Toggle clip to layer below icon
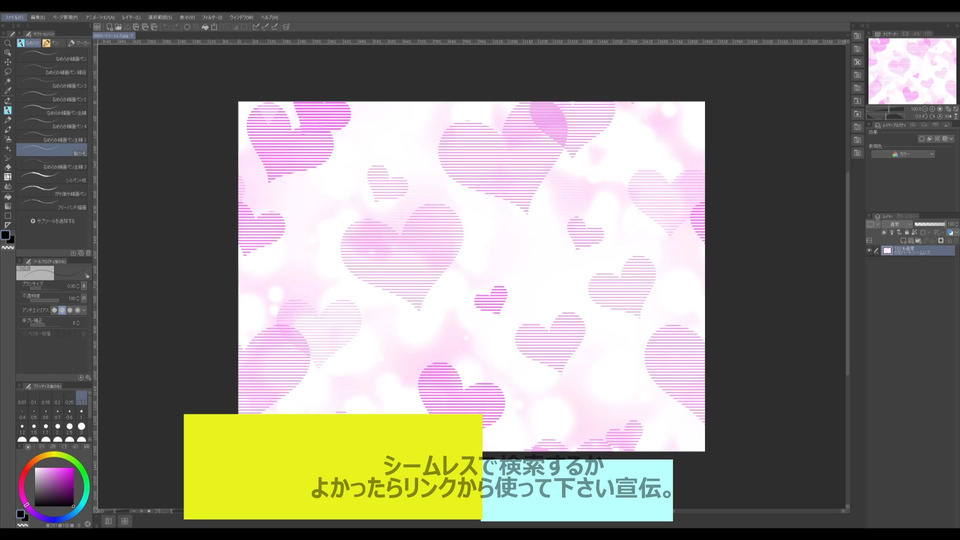 point(883,233)
